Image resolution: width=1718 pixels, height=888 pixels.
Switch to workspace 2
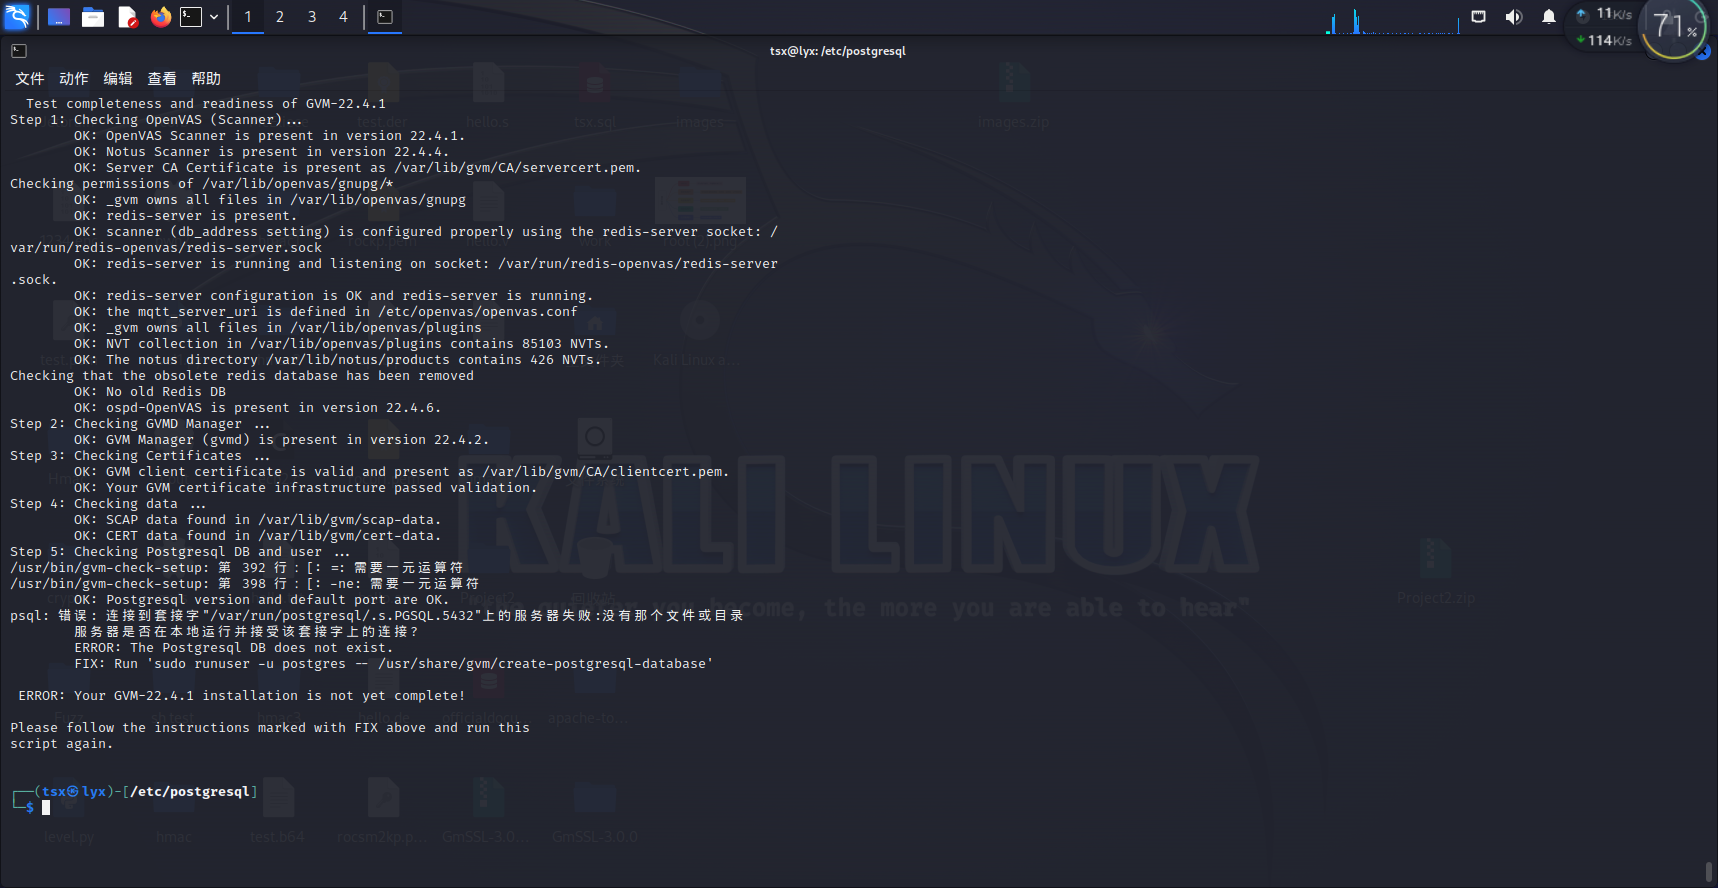pyautogui.click(x=280, y=17)
